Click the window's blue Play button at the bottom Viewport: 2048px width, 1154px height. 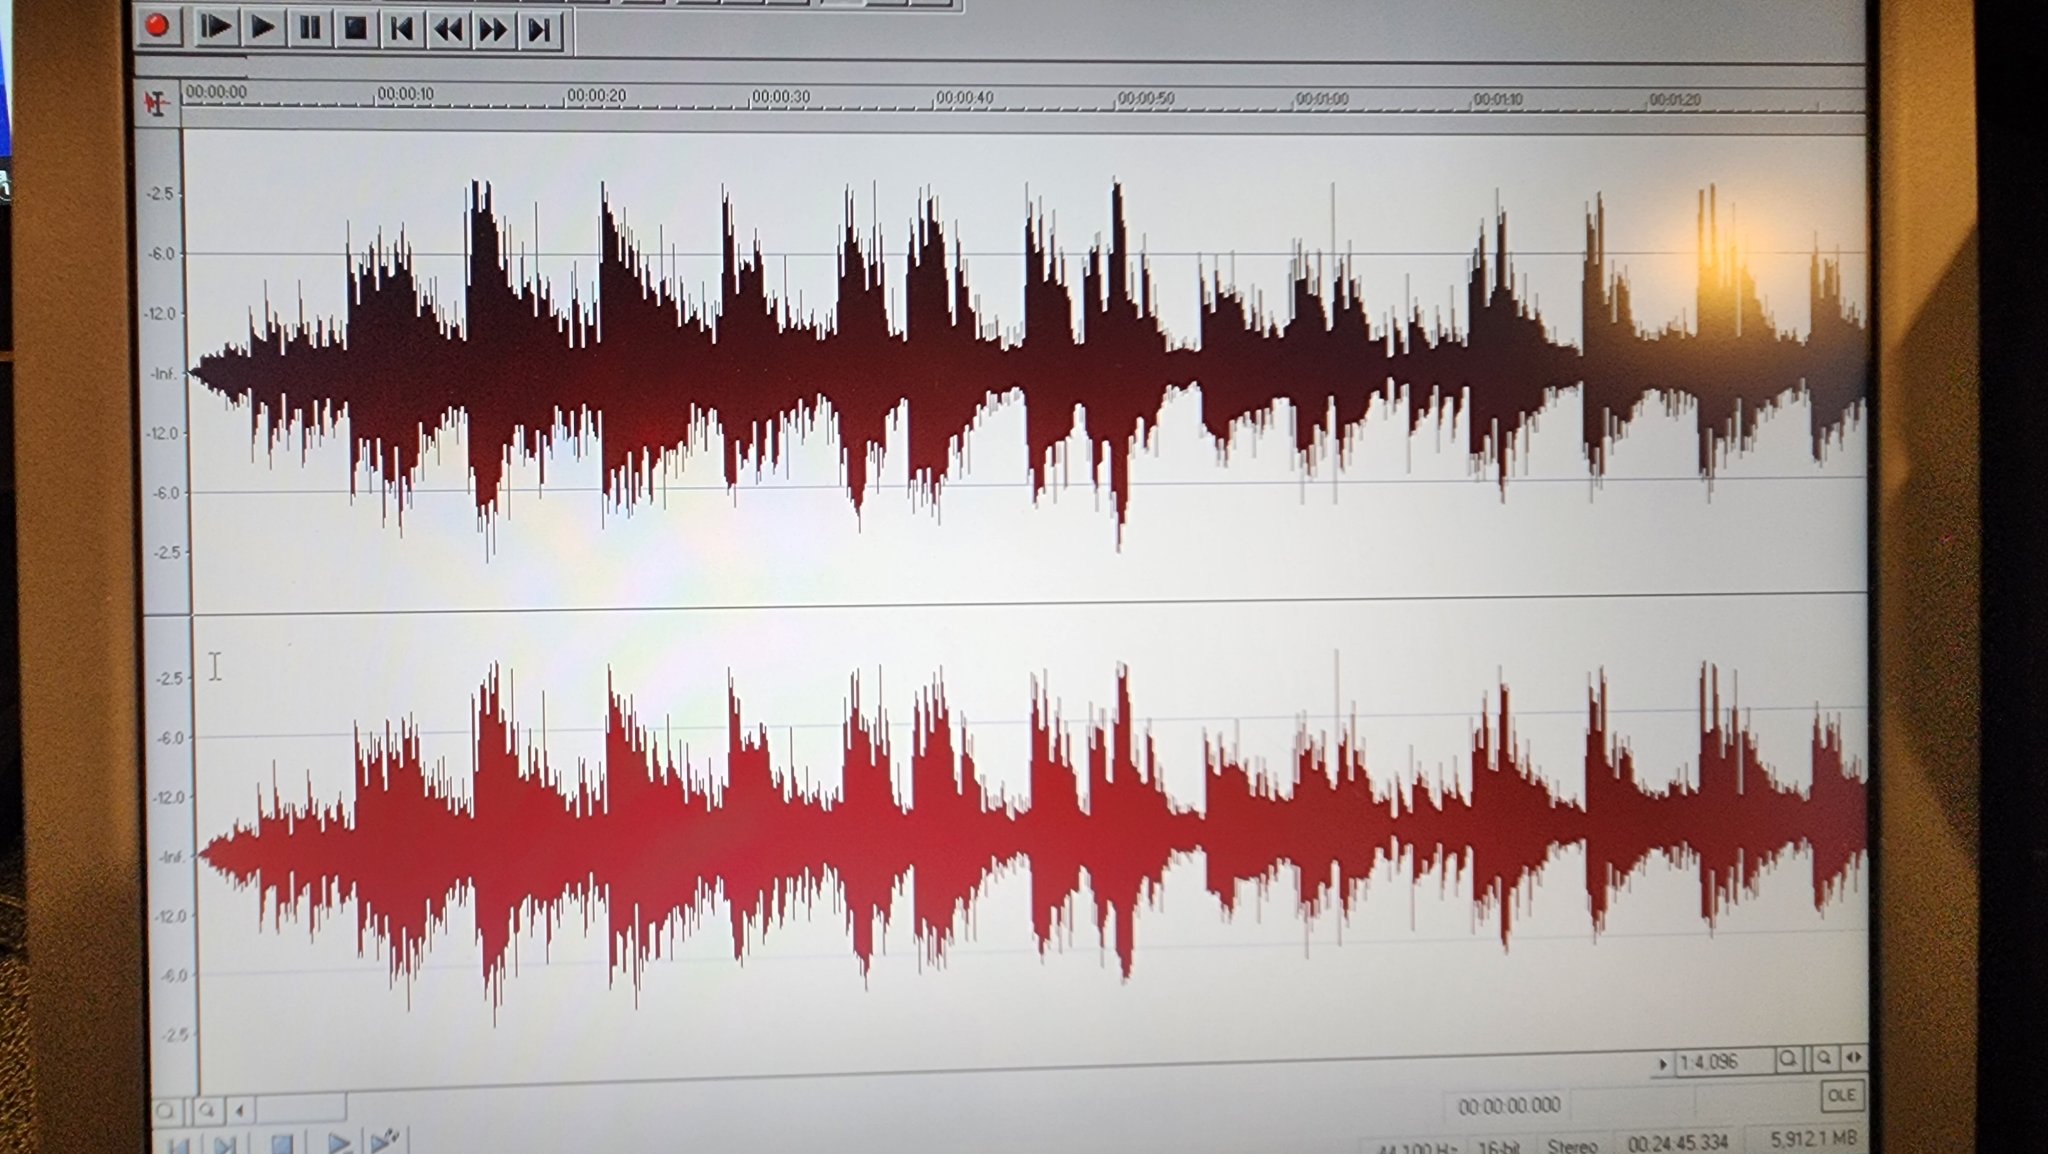pos(338,1142)
